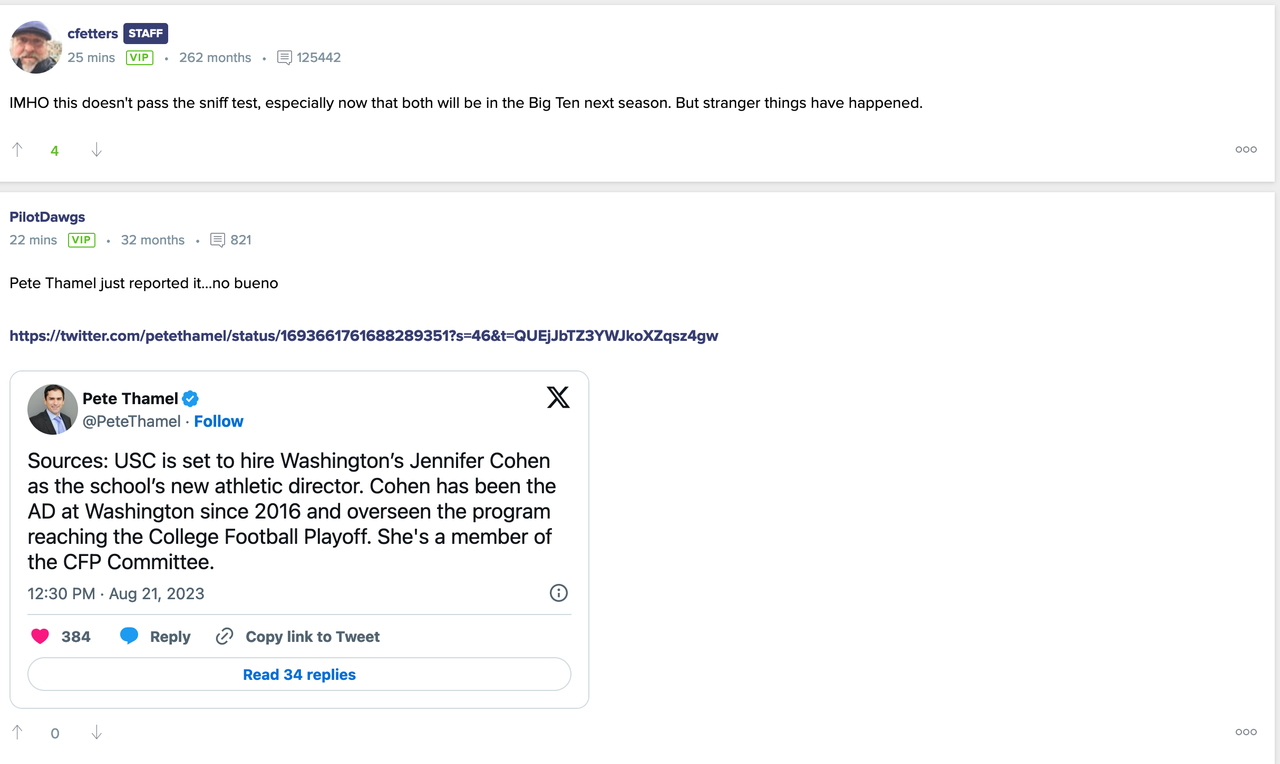Click cfetters' circular avatar photo

(x=35, y=46)
